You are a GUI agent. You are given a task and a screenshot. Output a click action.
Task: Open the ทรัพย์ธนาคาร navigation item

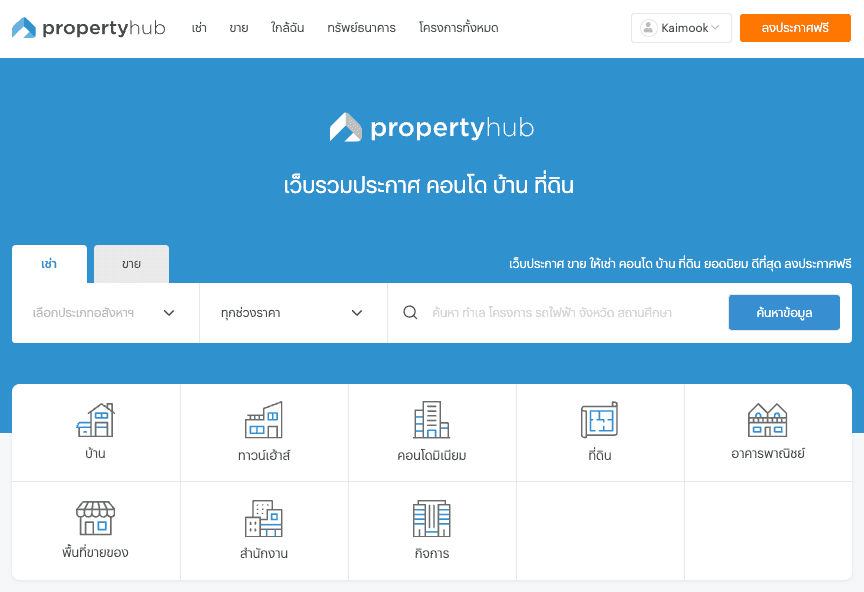pyautogui.click(x=361, y=28)
